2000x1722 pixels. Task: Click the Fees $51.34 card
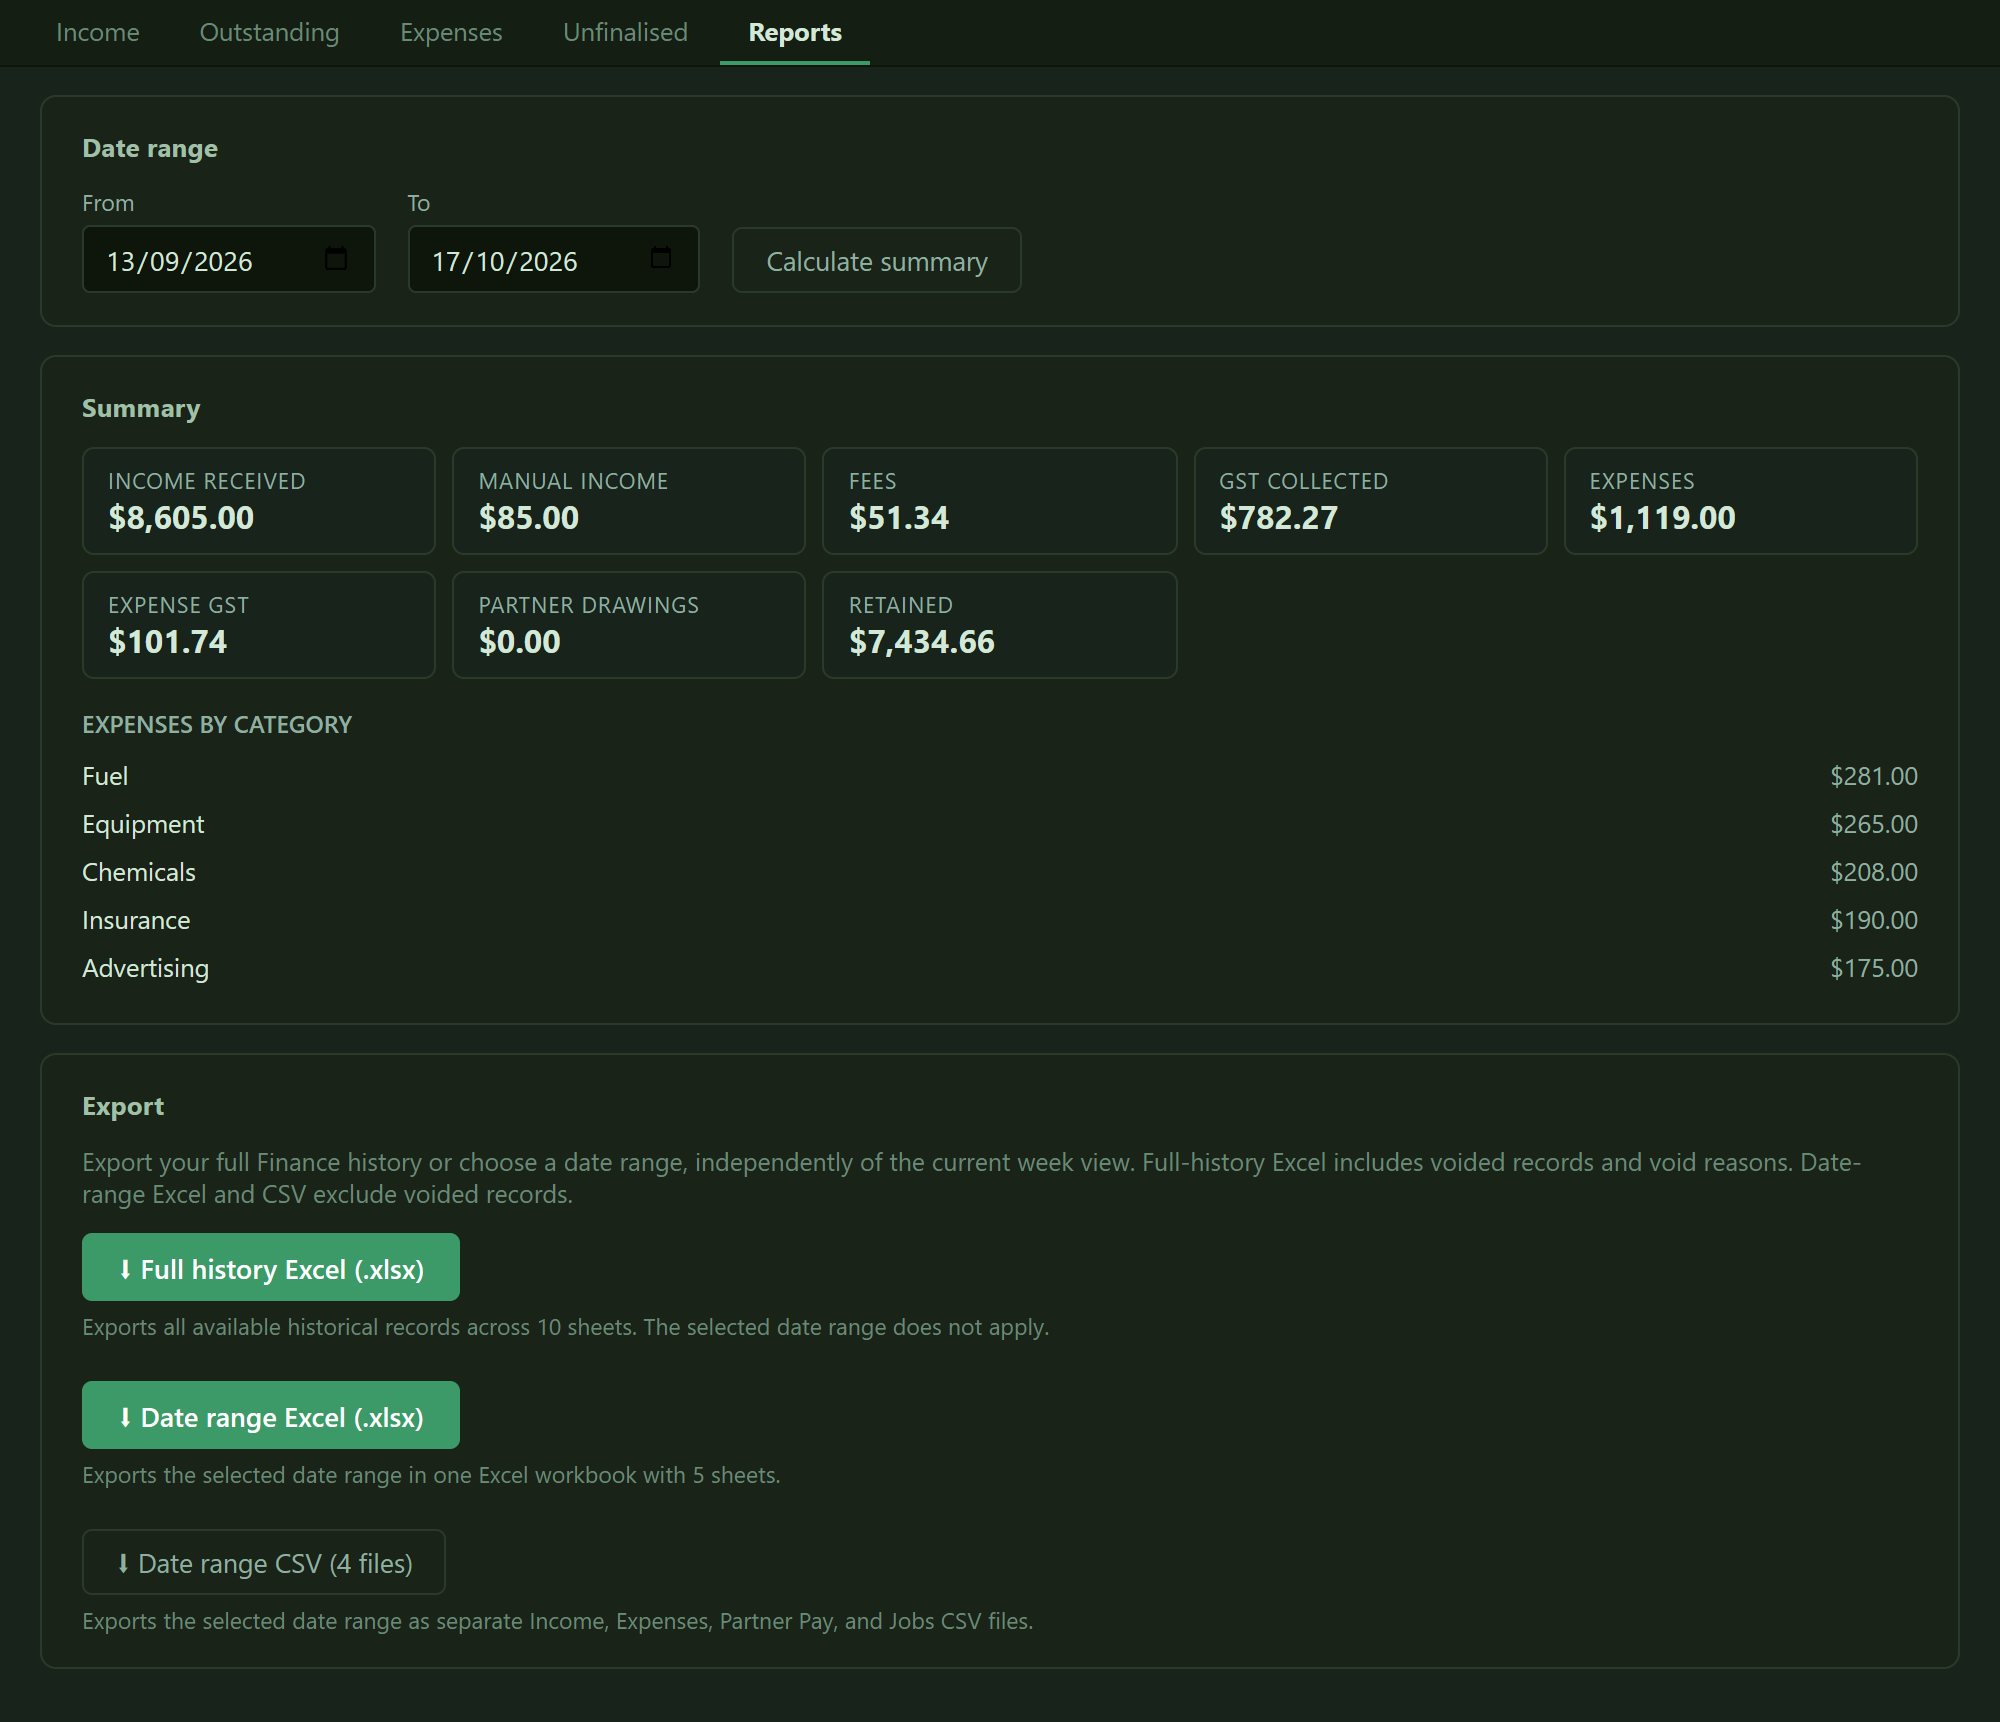click(1000, 501)
